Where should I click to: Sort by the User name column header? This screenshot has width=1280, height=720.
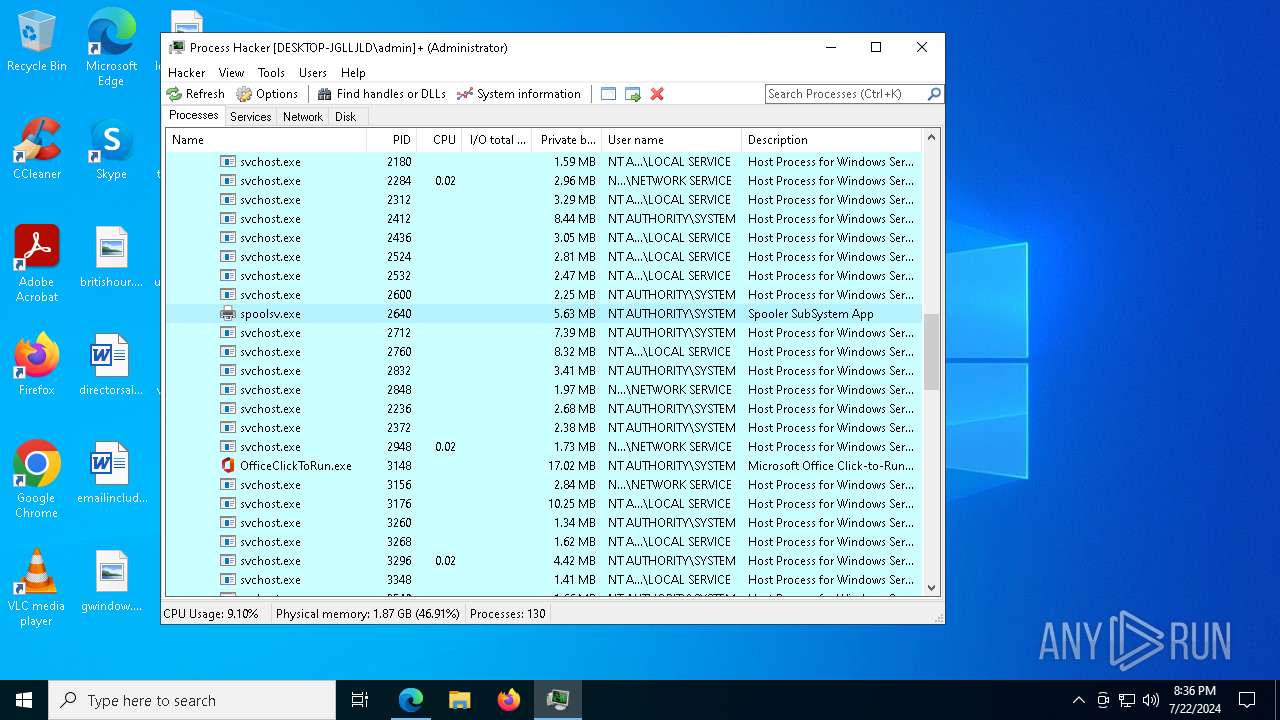tap(670, 140)
